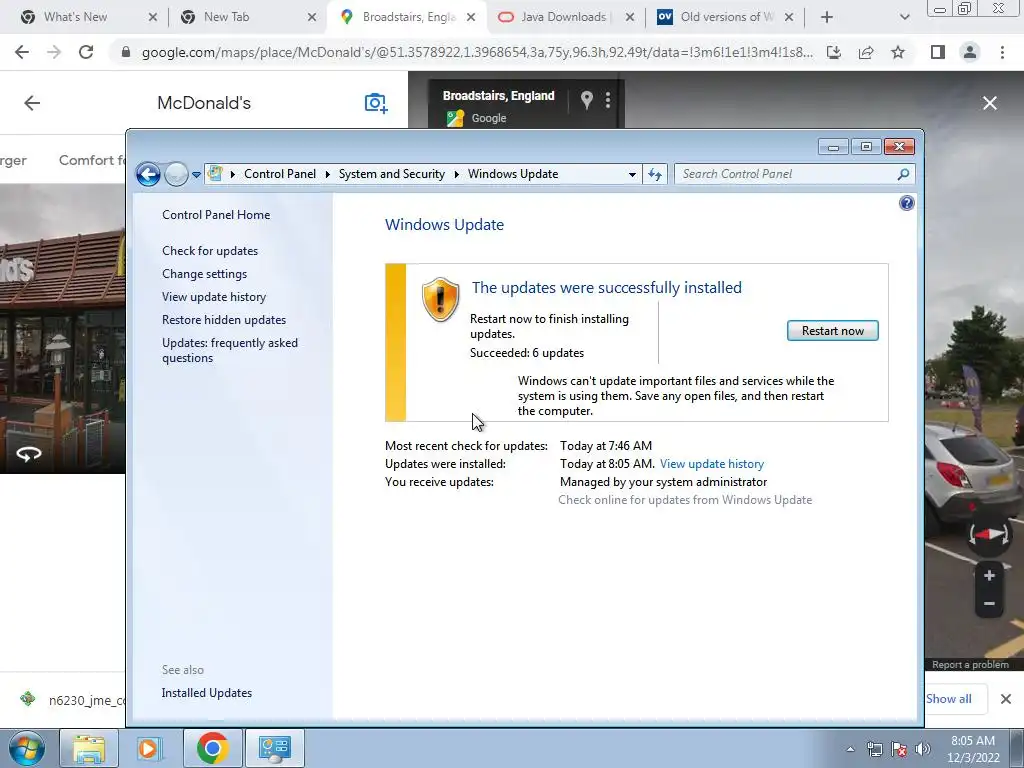Close the Chrome downloads bar
Screen dimensions: 1024x768
[1006, 699]
